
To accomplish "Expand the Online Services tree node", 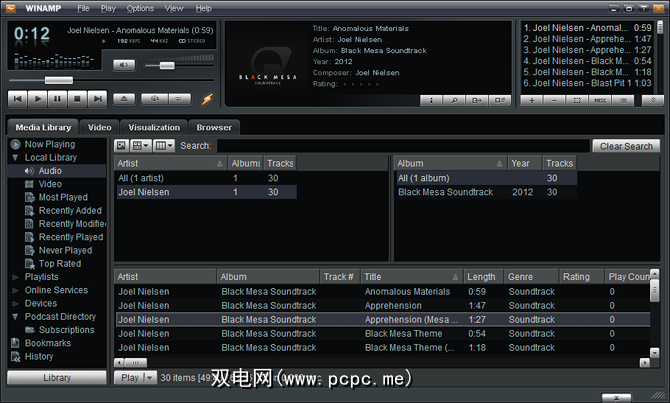I will [x=15, y=291].
